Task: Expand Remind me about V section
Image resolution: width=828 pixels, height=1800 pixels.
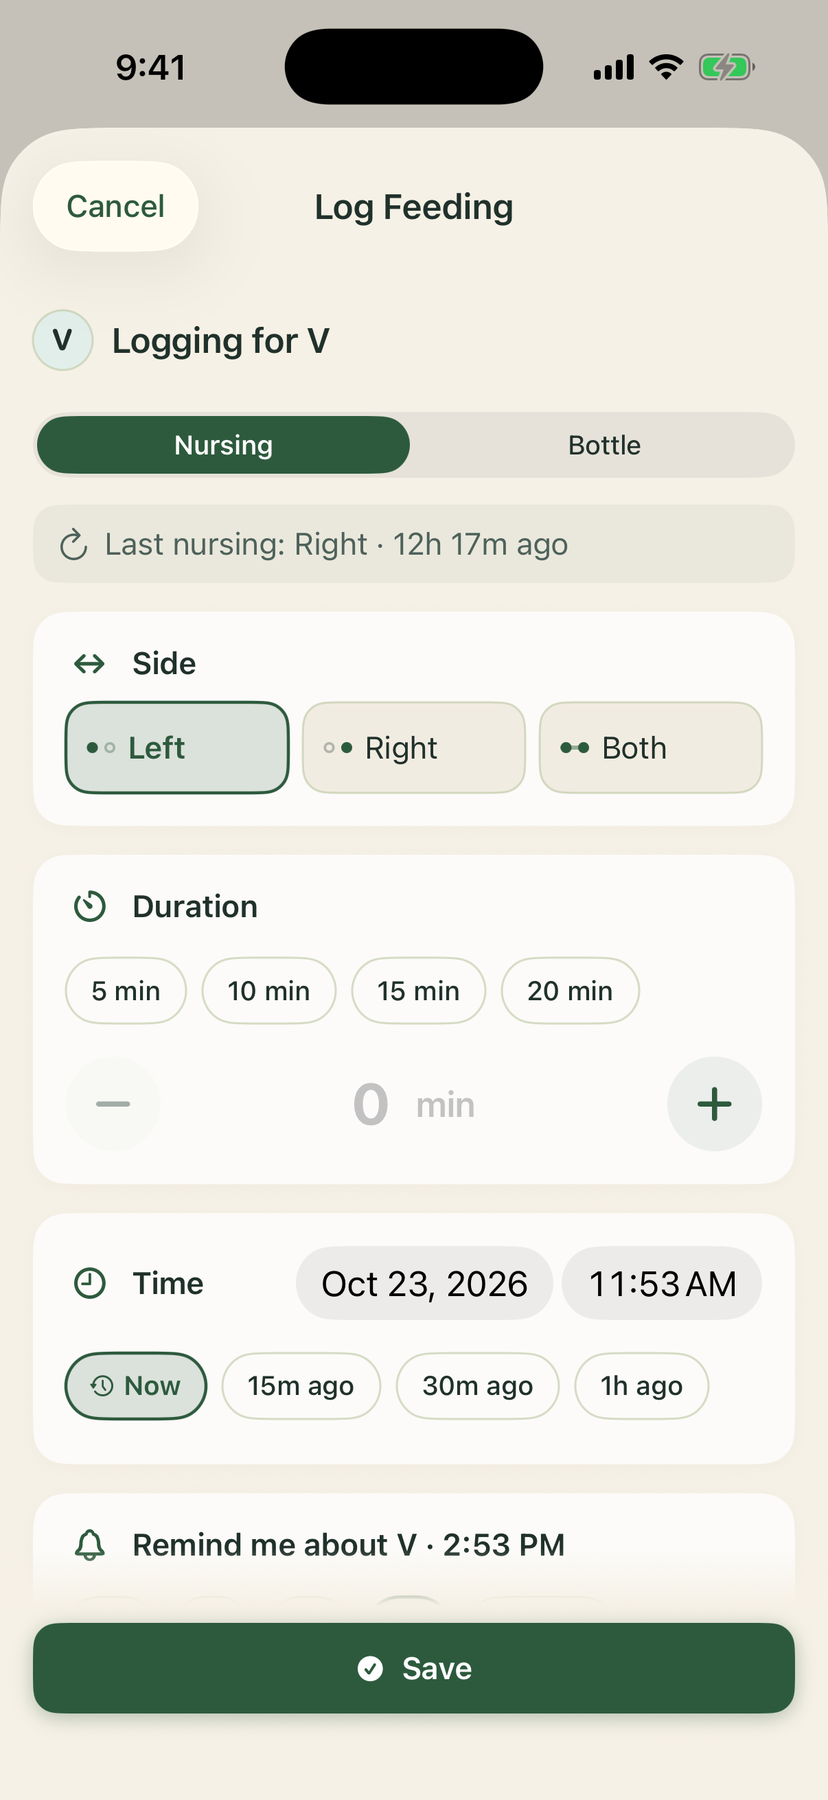Action: pos(414,1545)
